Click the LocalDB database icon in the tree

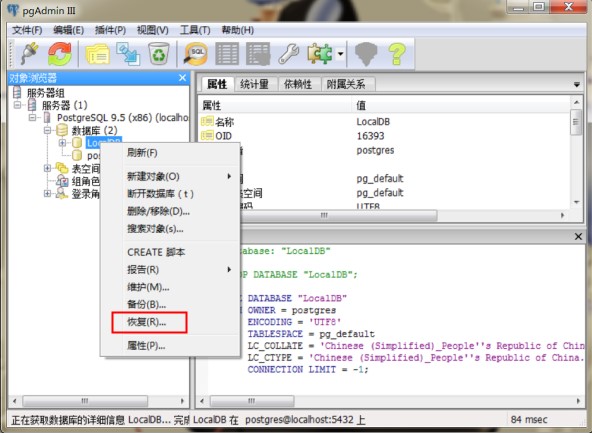[77, 143]
